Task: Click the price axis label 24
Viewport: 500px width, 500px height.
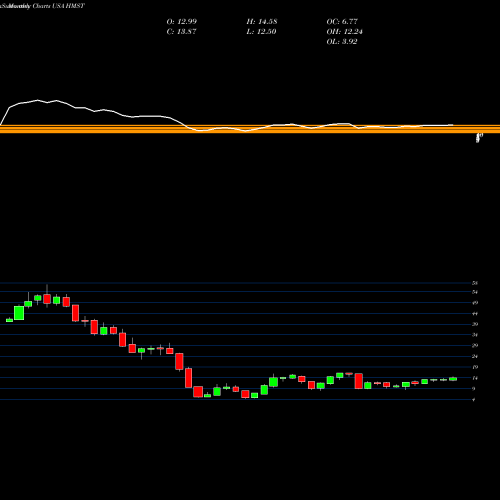Action: click(475, 356)
